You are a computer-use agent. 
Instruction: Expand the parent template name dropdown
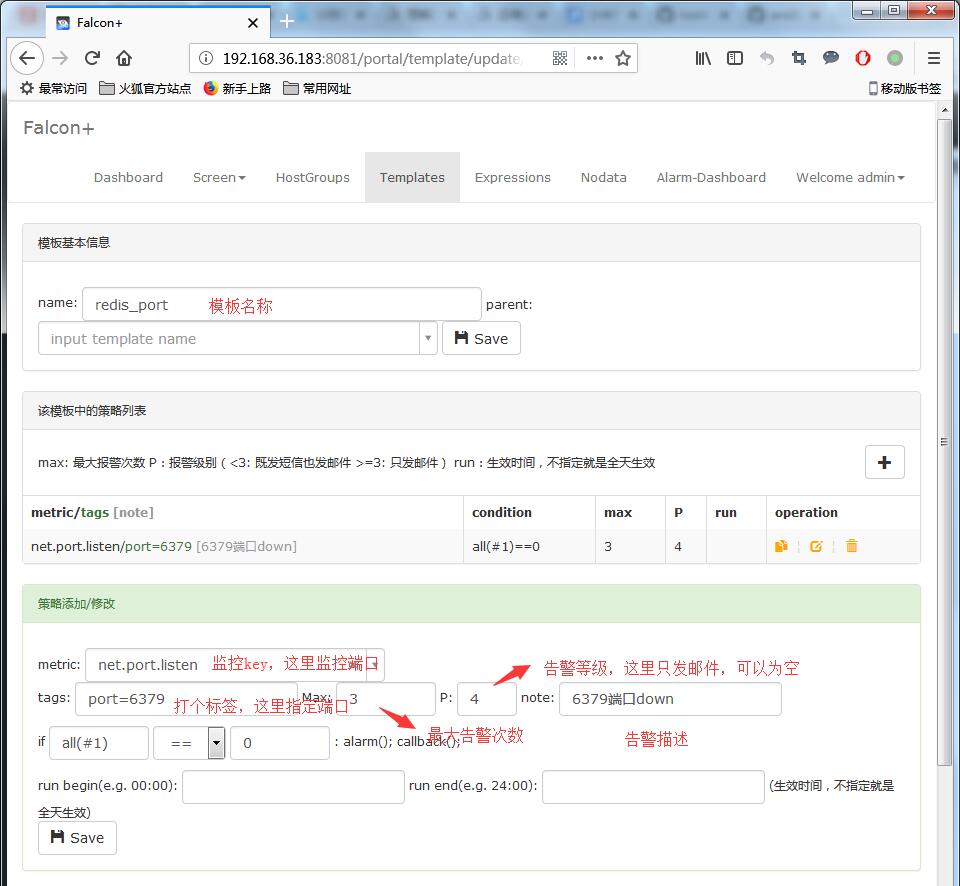pos(428,338)
